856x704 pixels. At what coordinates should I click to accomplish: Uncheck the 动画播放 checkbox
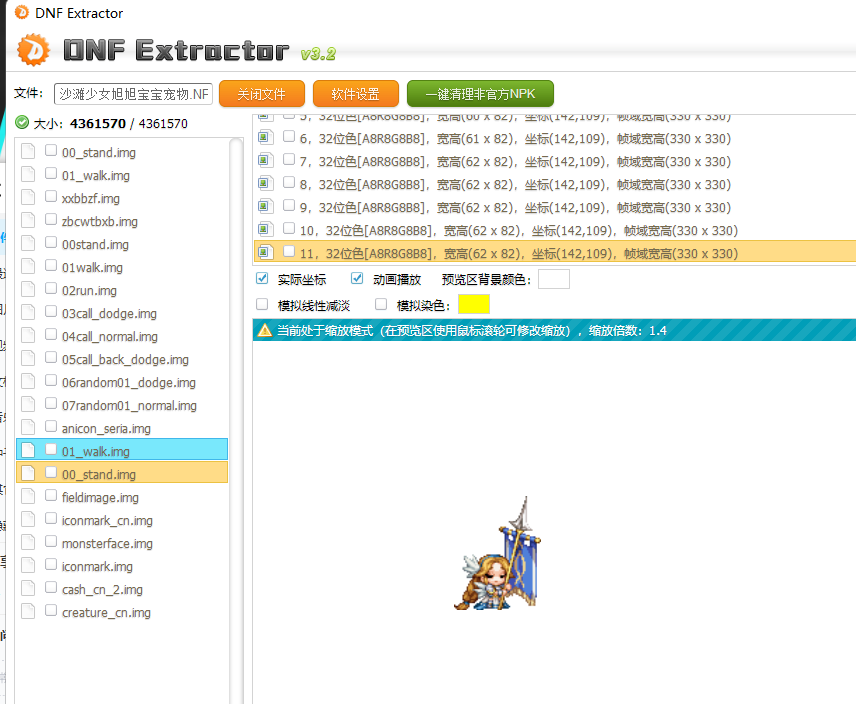coord(357,279)
